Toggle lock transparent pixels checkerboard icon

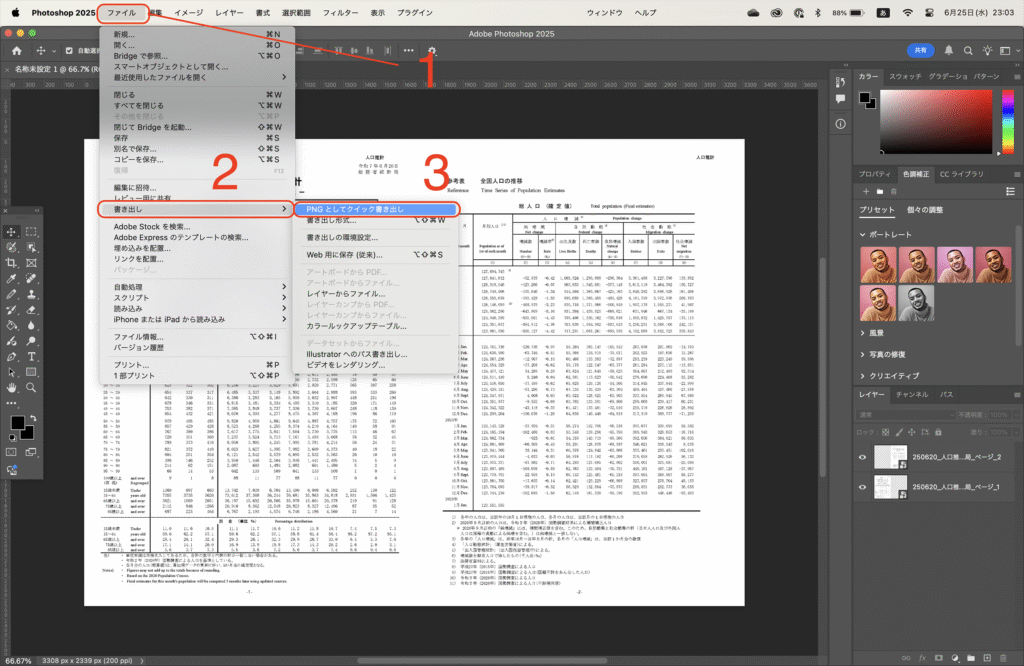pyautogui.click(x=886, y=432)
